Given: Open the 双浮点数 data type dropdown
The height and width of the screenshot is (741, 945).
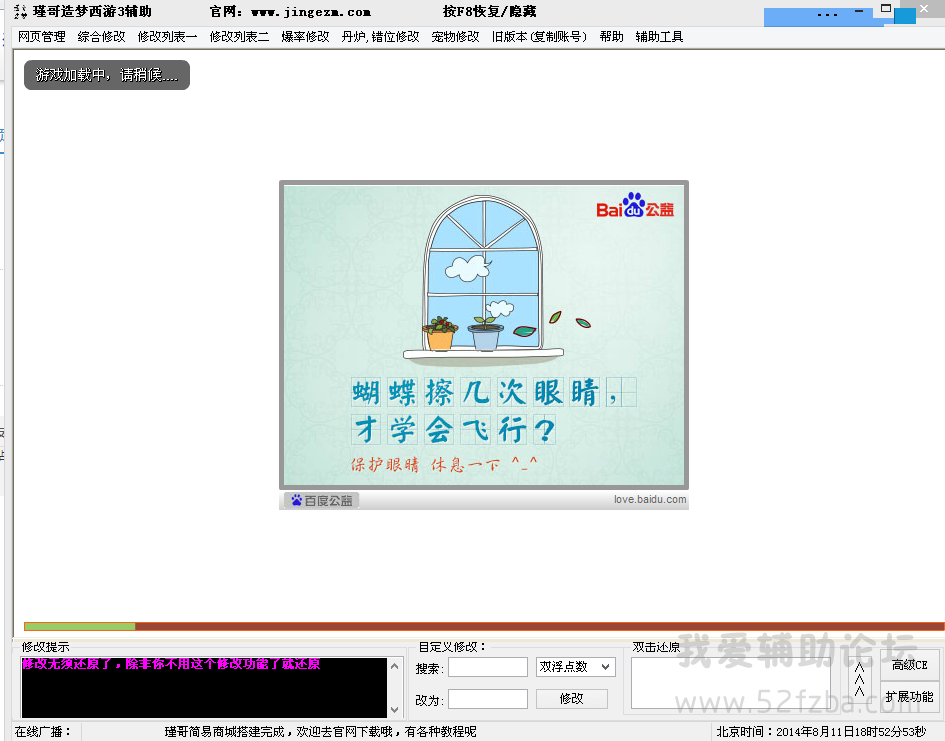Looking at the screenshot, I should point(576,667).
